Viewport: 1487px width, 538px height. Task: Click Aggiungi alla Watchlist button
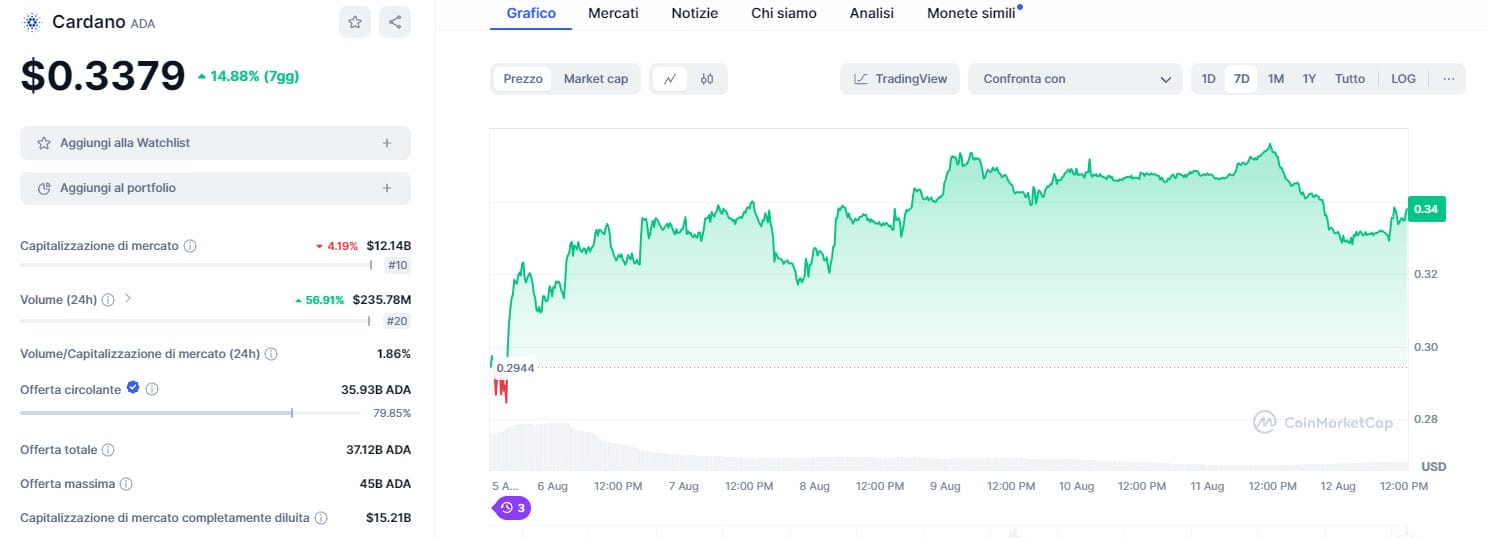click(215, 143)
